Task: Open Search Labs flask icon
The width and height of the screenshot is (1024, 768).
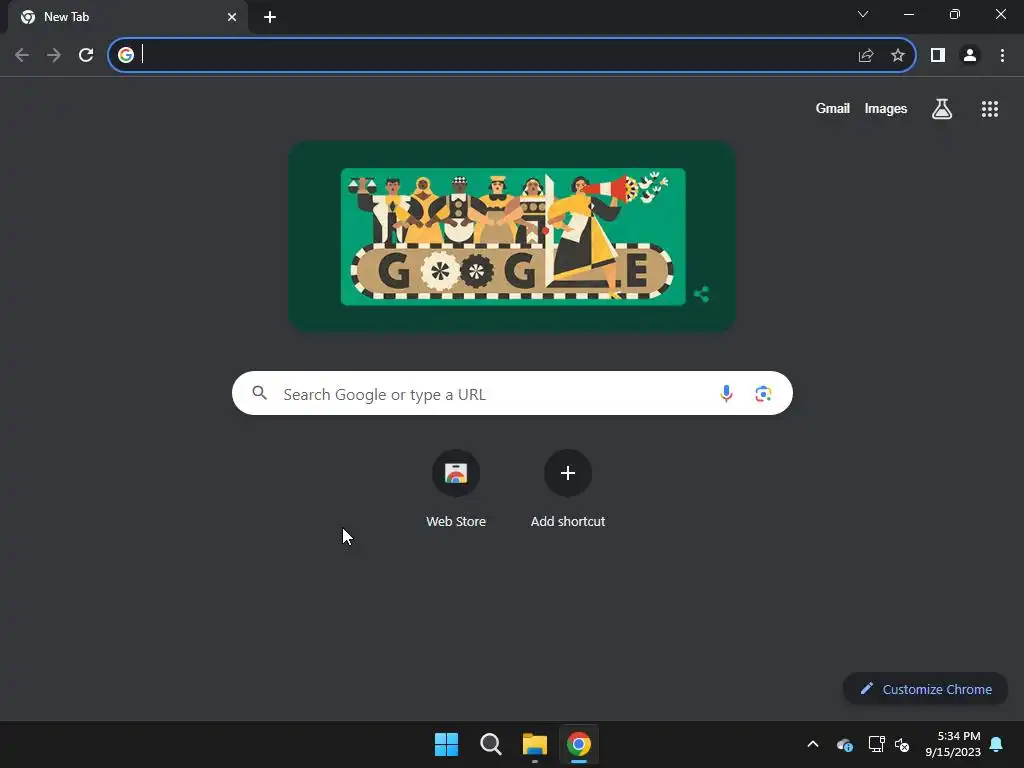Action: click(x=942, y=108)
